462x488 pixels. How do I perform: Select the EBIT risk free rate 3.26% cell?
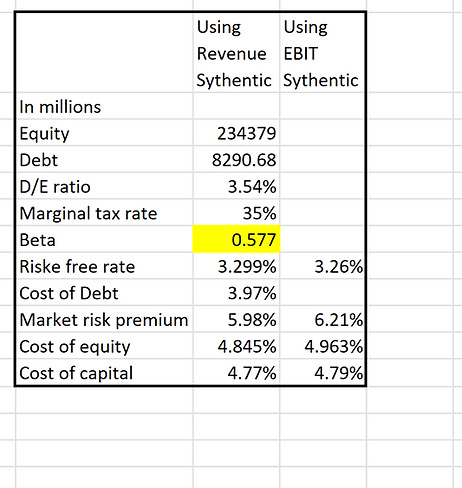click(x=323, y=266)
